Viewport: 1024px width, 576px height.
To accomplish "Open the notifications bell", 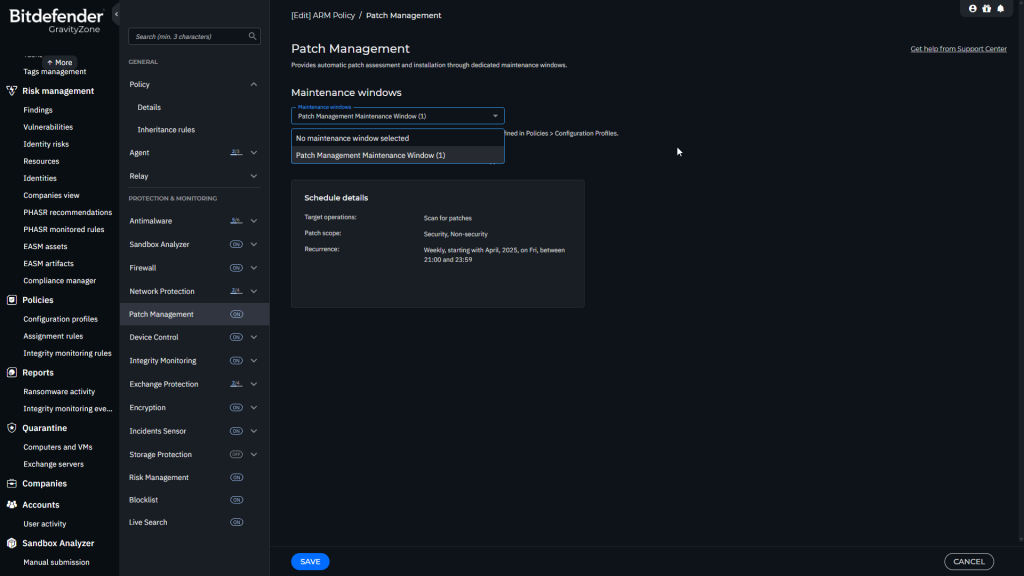I will tap(1000, 8).
